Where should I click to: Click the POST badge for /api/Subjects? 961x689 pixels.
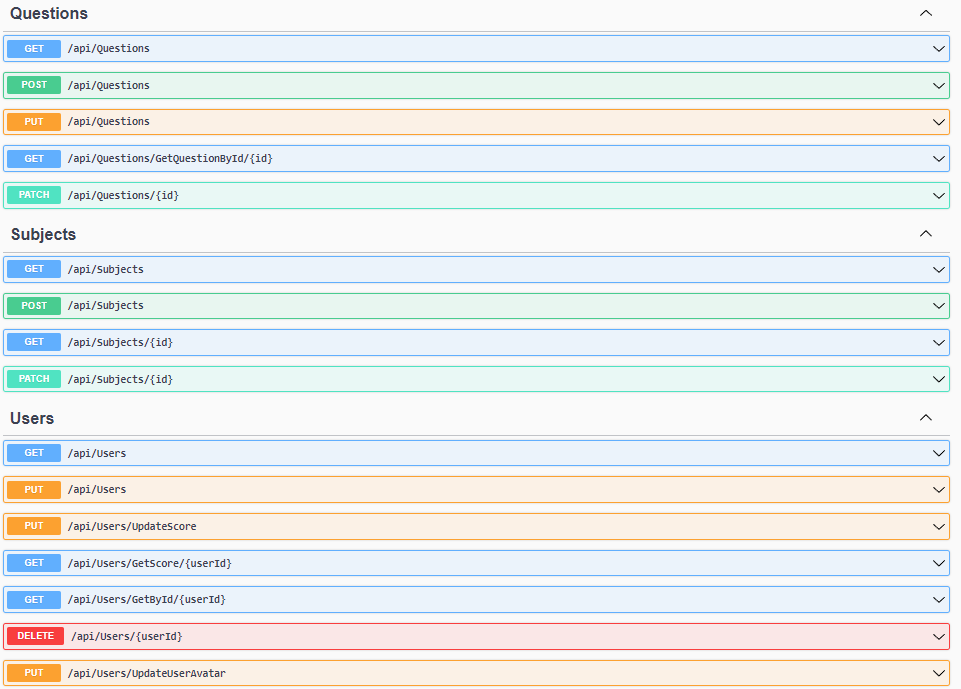pos(34,305)
